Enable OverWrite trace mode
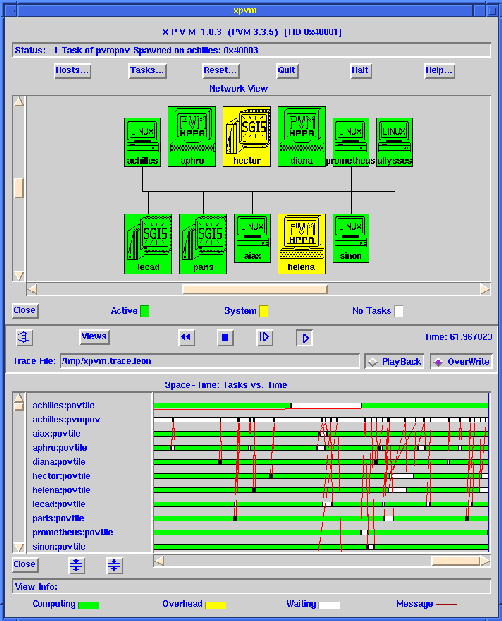Viewport: 502px width, 621px height. (x=462, y=362)
